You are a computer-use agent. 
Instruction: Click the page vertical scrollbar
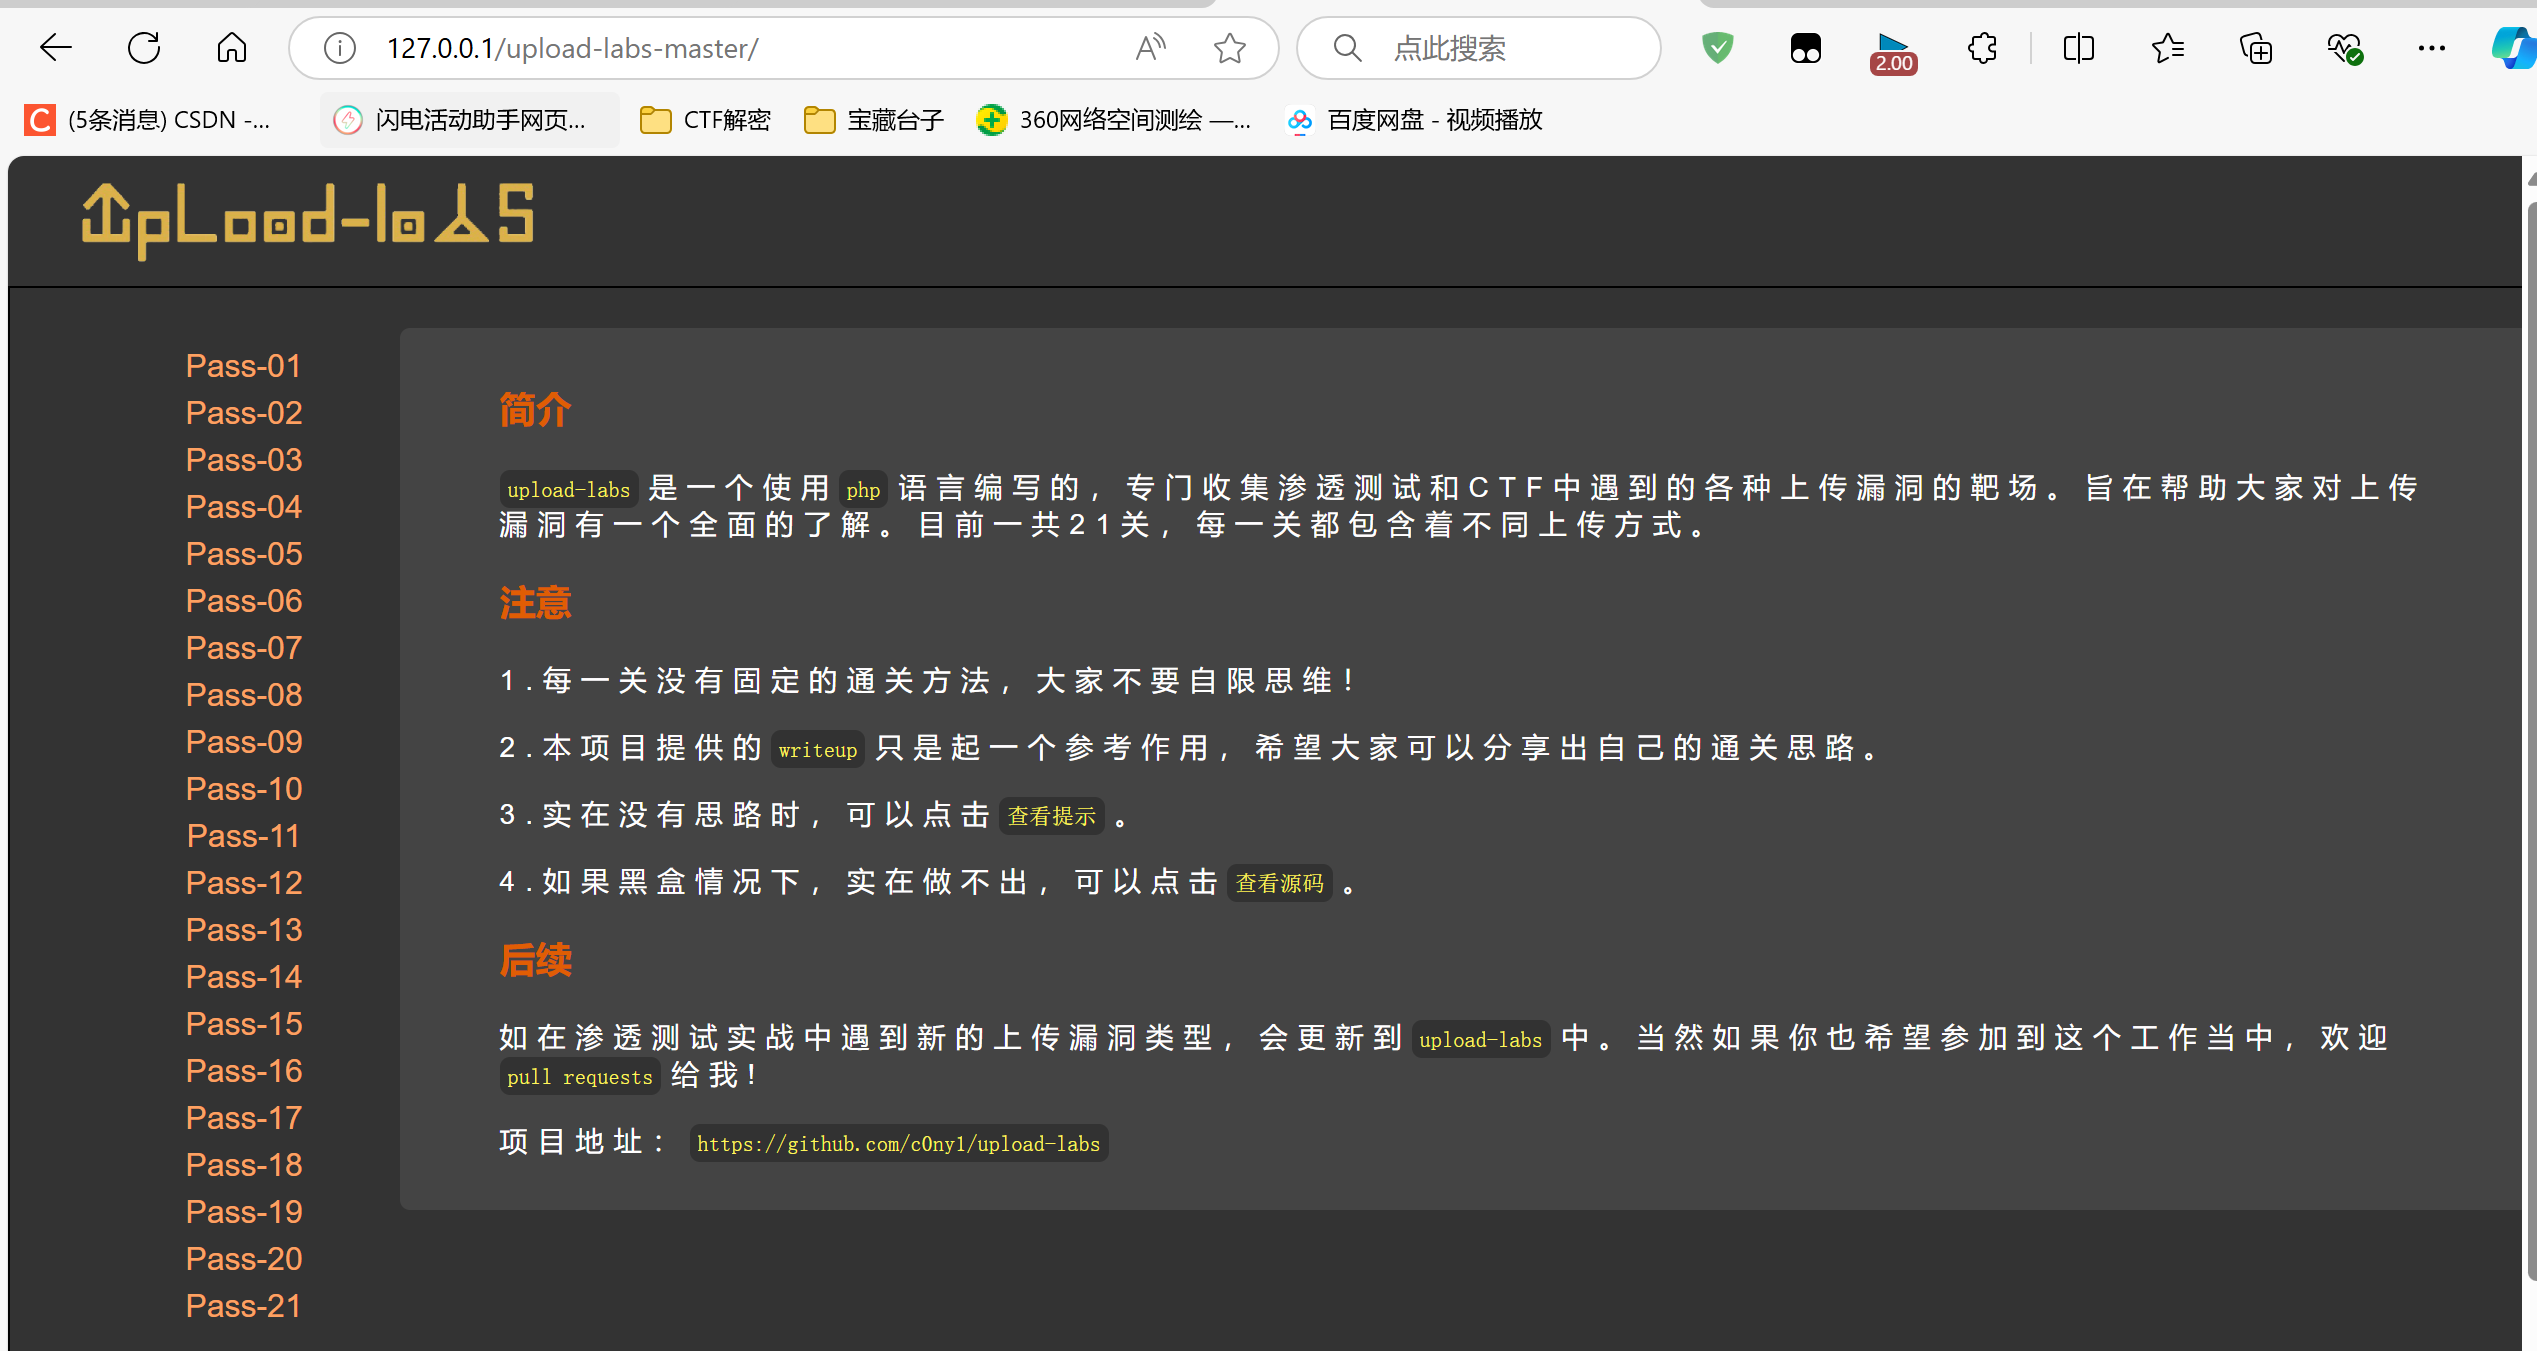[x=2530, y=740]
